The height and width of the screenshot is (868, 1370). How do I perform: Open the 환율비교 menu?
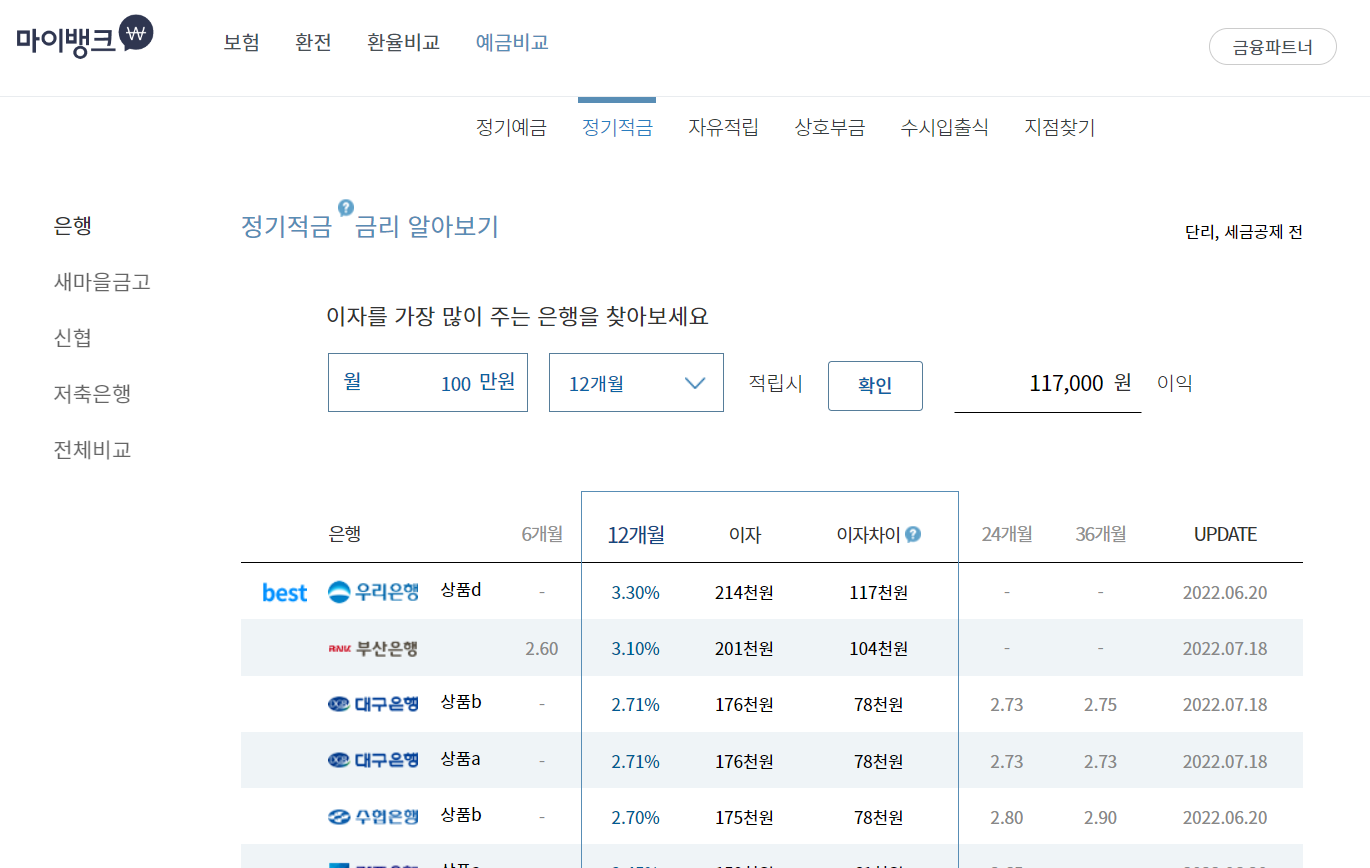pyautogui.click(x=404, y=43)
